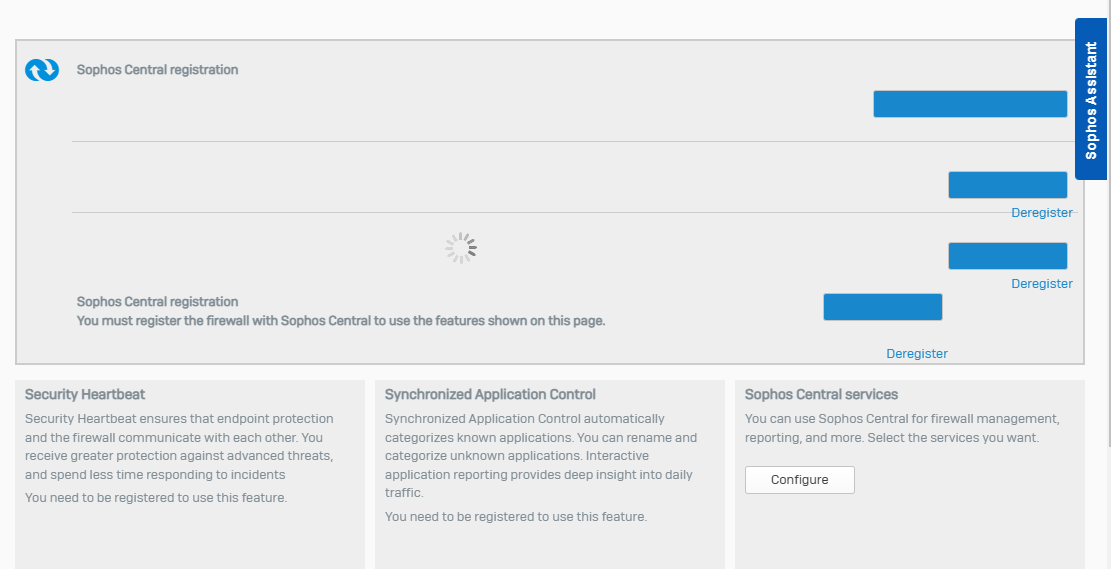Click the blue button in the loading spinner row
1111x569 pixels.
pyautogui.click(x=1008, y=256)
